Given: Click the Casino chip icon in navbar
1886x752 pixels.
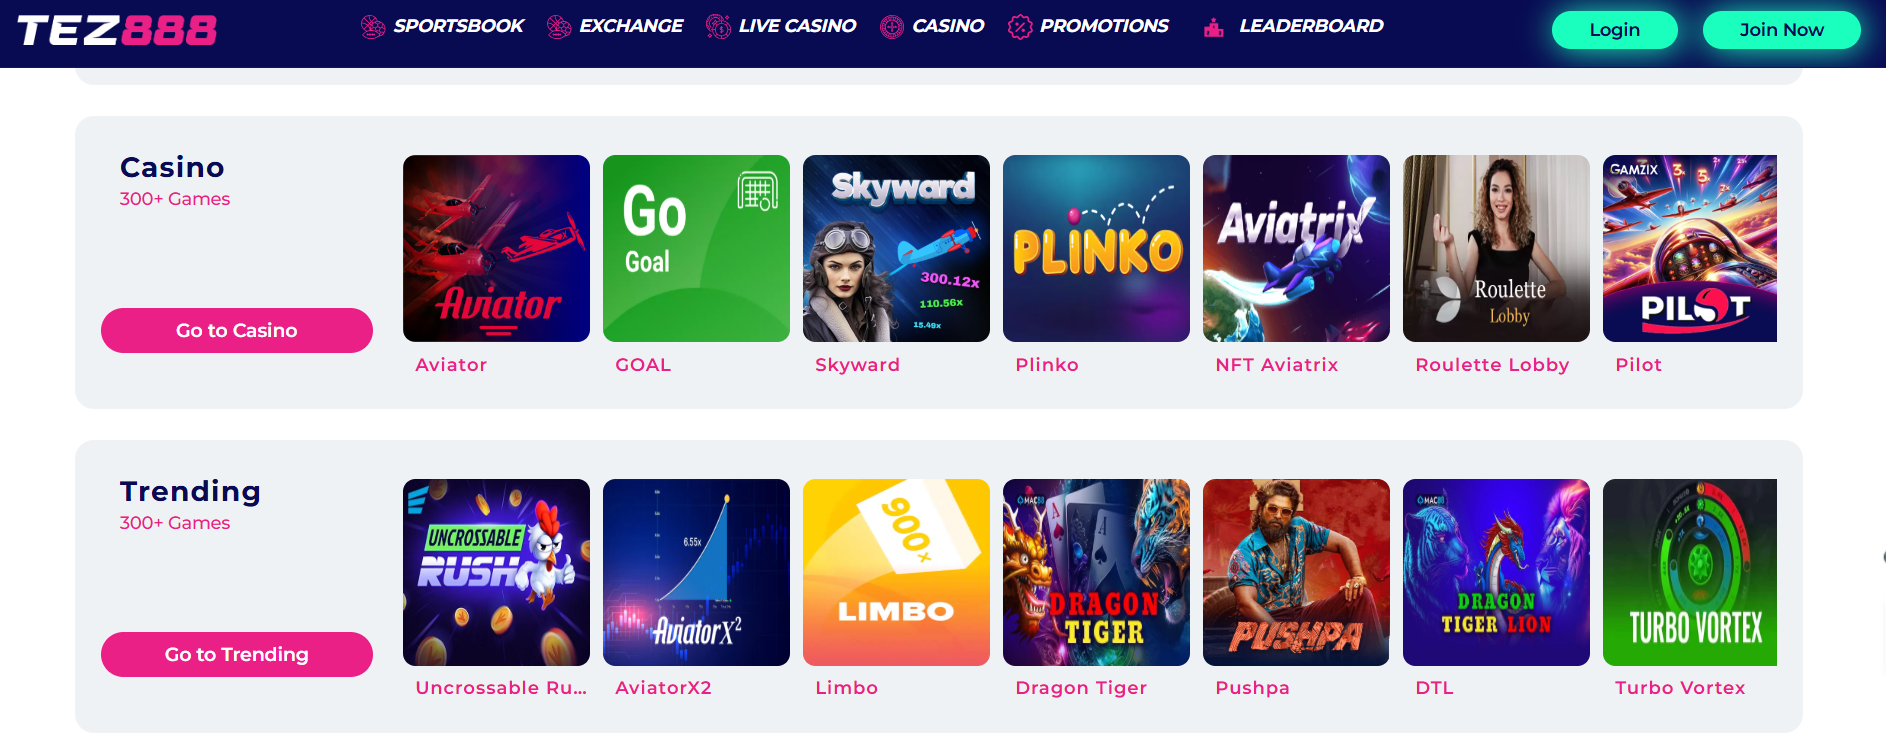Looking at the screenshot, I should point(892,27).
